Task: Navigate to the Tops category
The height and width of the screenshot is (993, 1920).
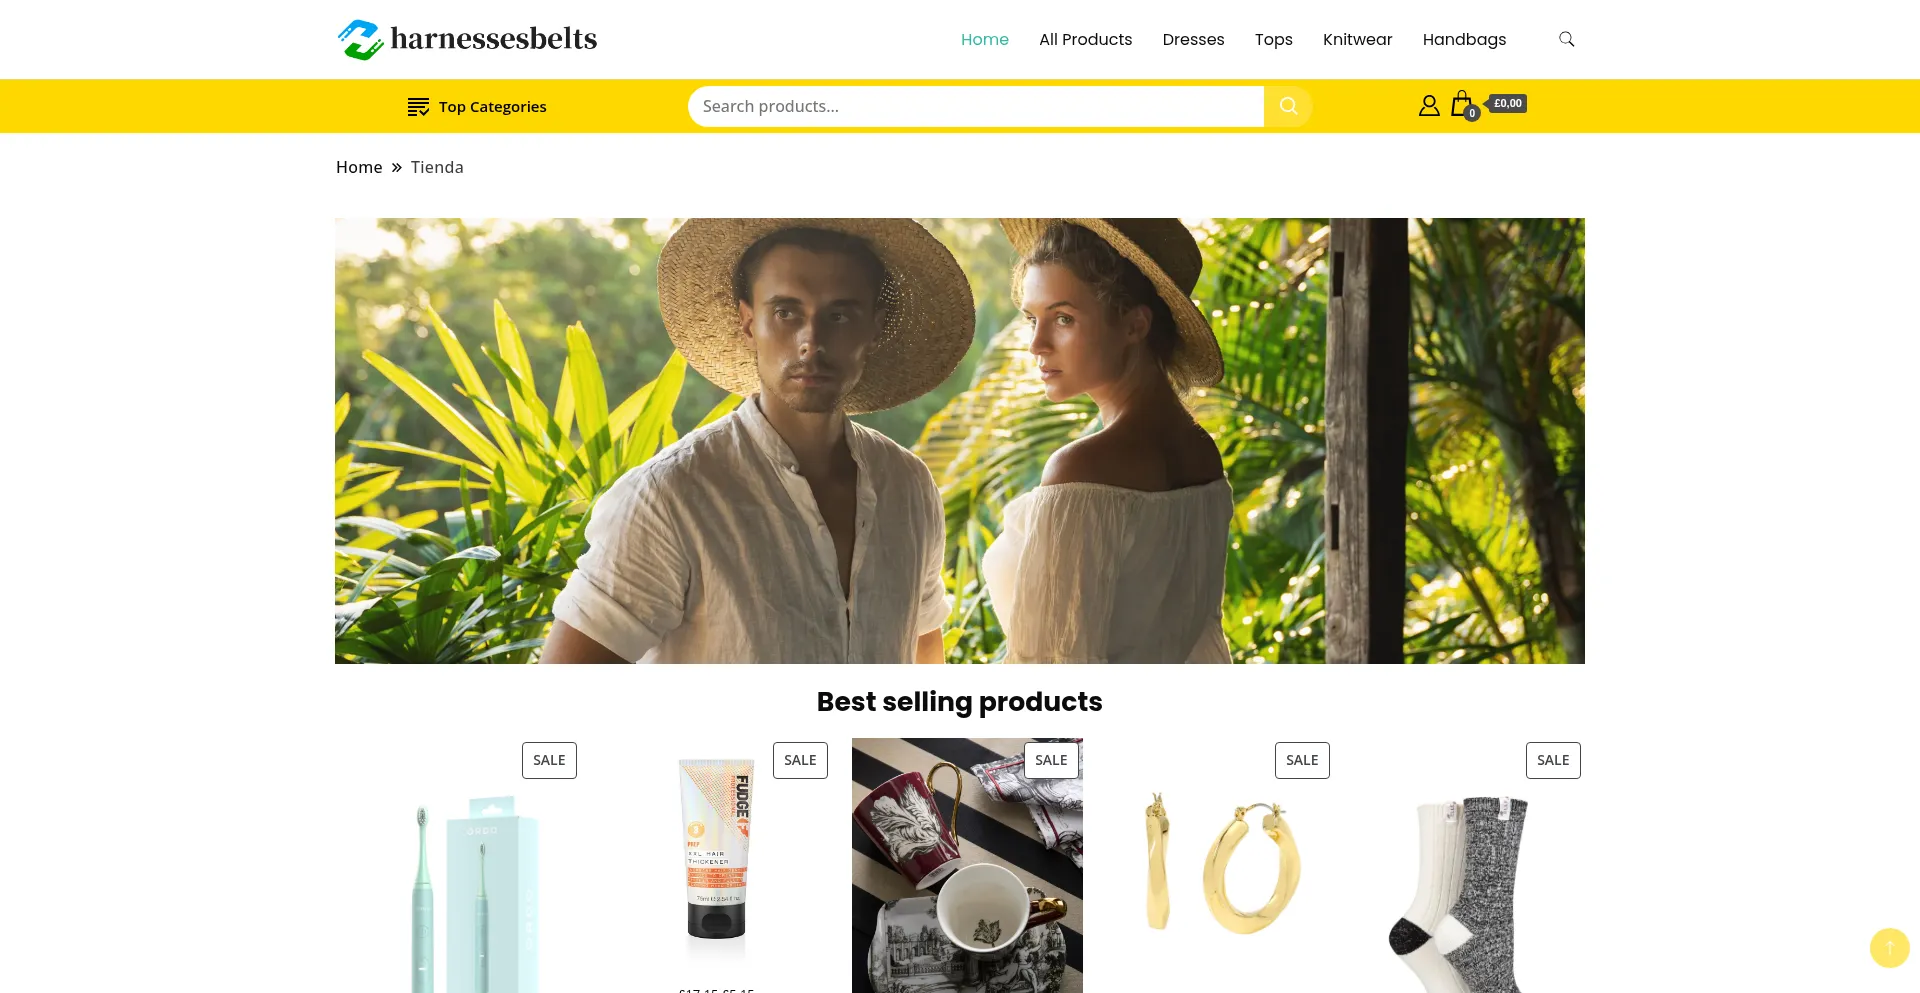Action: [1273, 39]
